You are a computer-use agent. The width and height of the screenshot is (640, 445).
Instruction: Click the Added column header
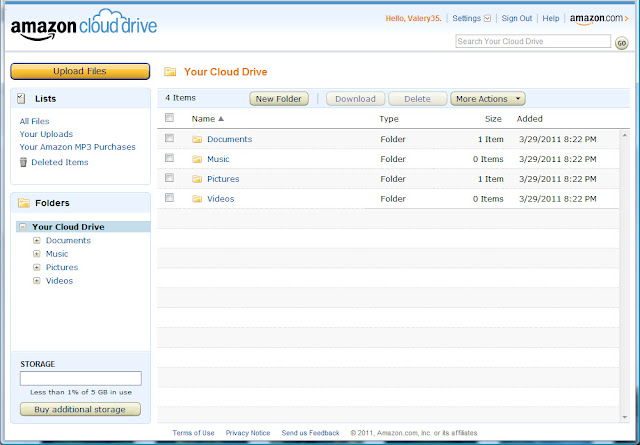pos(529,119)
